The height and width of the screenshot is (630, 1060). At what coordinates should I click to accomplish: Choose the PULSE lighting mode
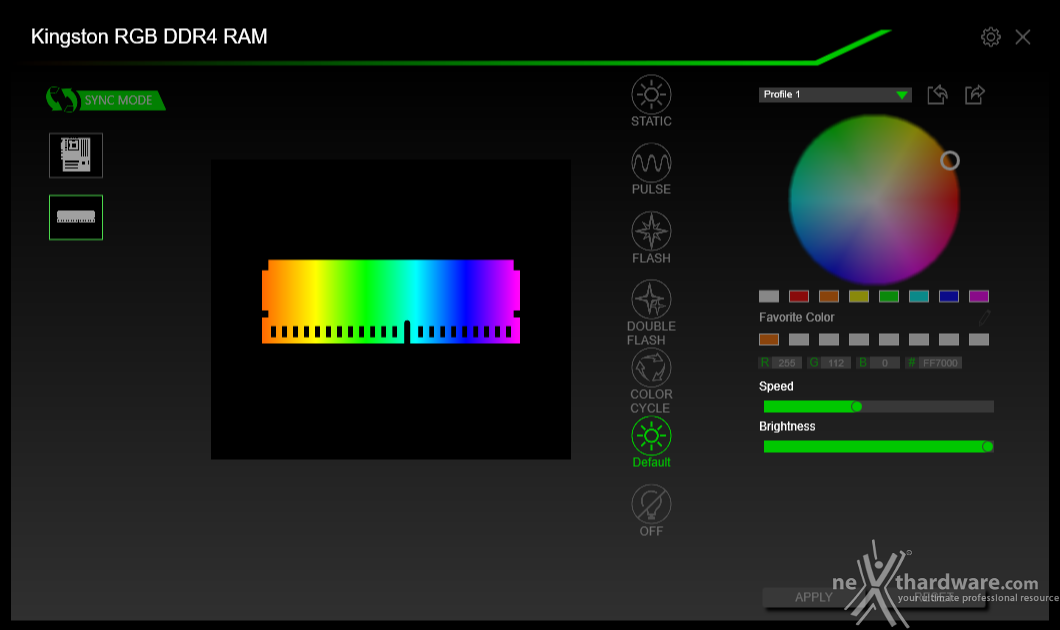651,169
